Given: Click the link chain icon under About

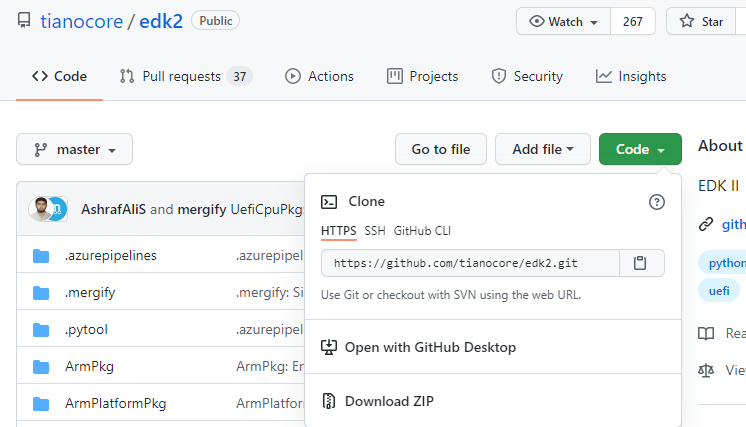Looking at the screenshot, I should click(706, 224).
